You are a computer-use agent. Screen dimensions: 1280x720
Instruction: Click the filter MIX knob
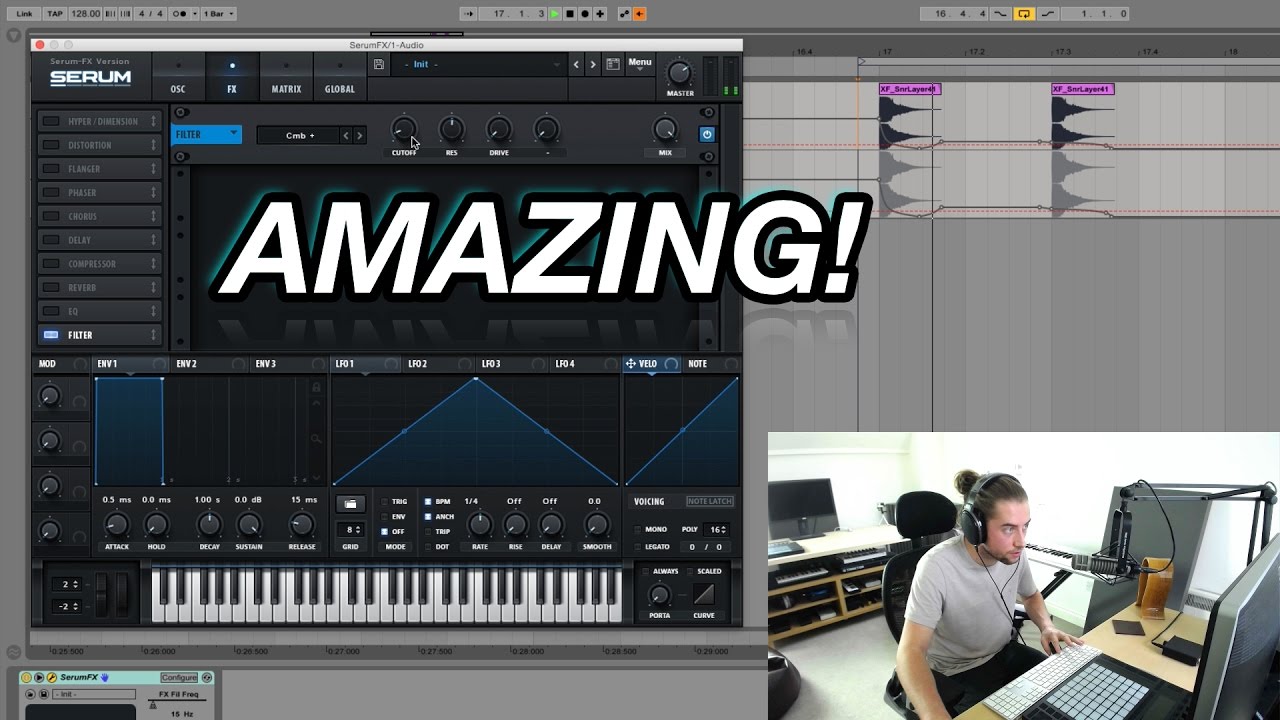tap(665, 129)
